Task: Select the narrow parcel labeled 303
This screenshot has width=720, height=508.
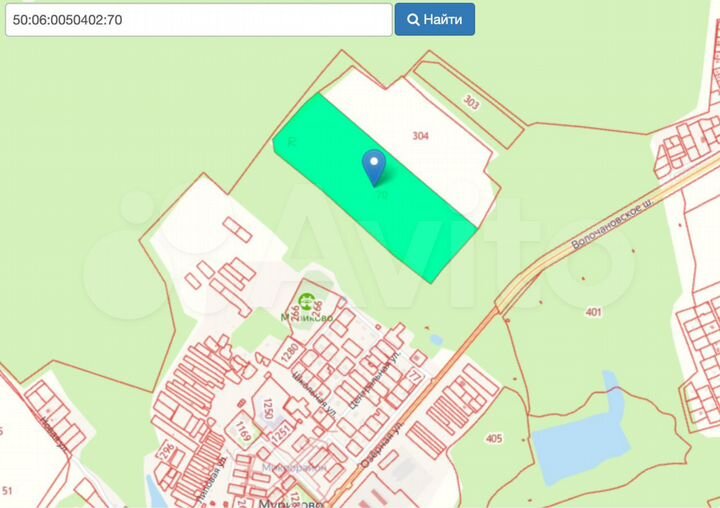Action: (471, 102)
